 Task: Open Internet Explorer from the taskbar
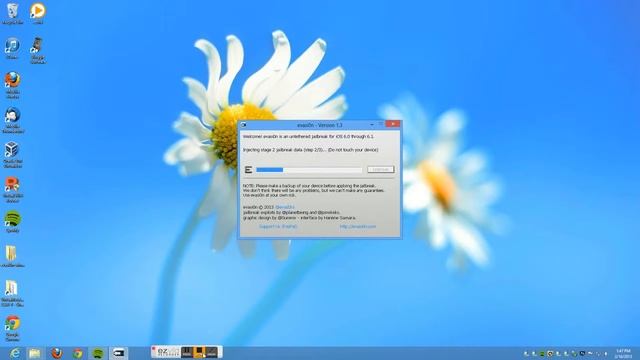point(15,353)
